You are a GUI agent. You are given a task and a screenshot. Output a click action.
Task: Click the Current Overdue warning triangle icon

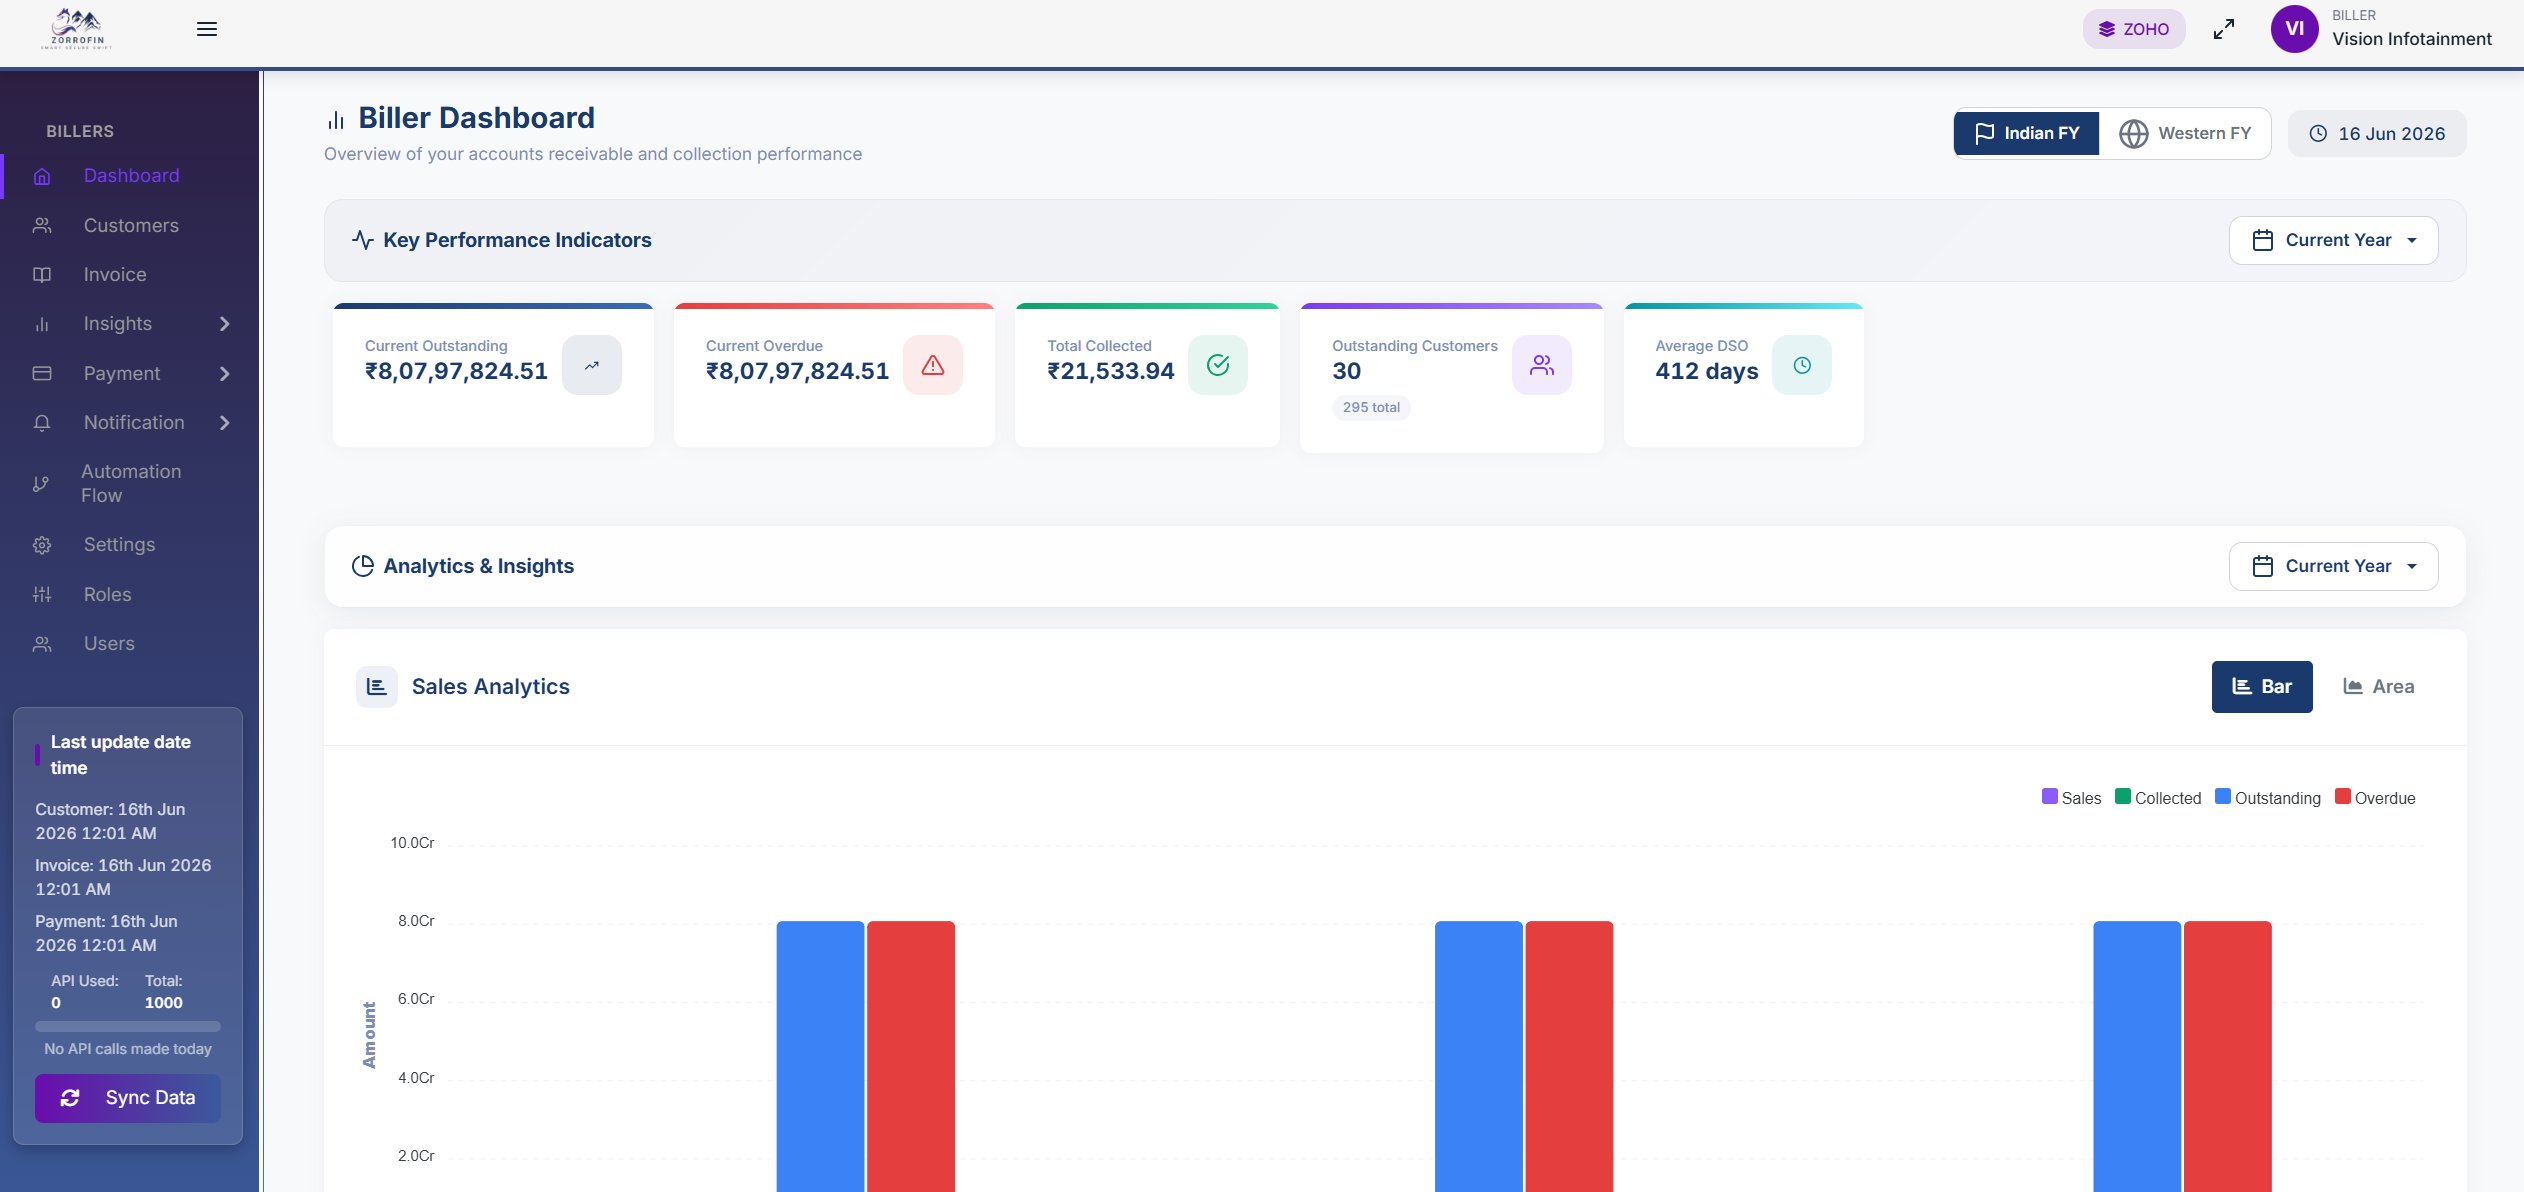coord(933,365)
